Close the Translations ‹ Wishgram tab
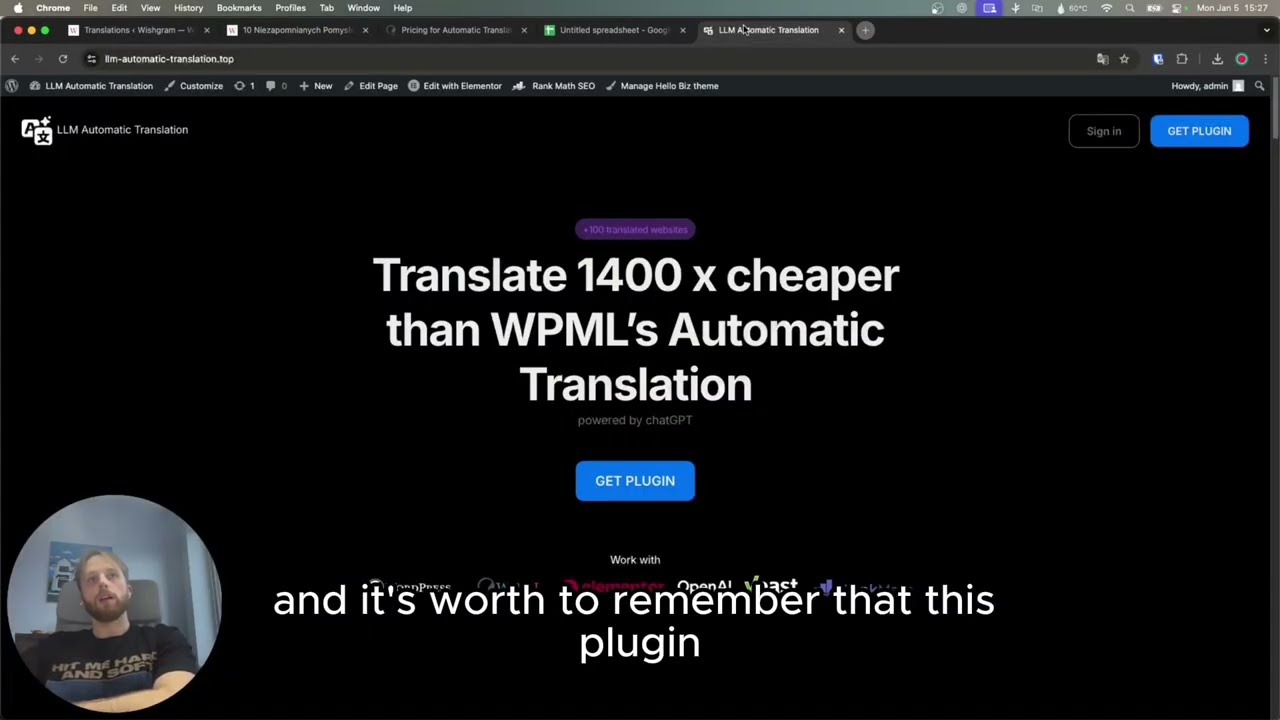This screenshot has height=720, width=1280. pos(207,30)
